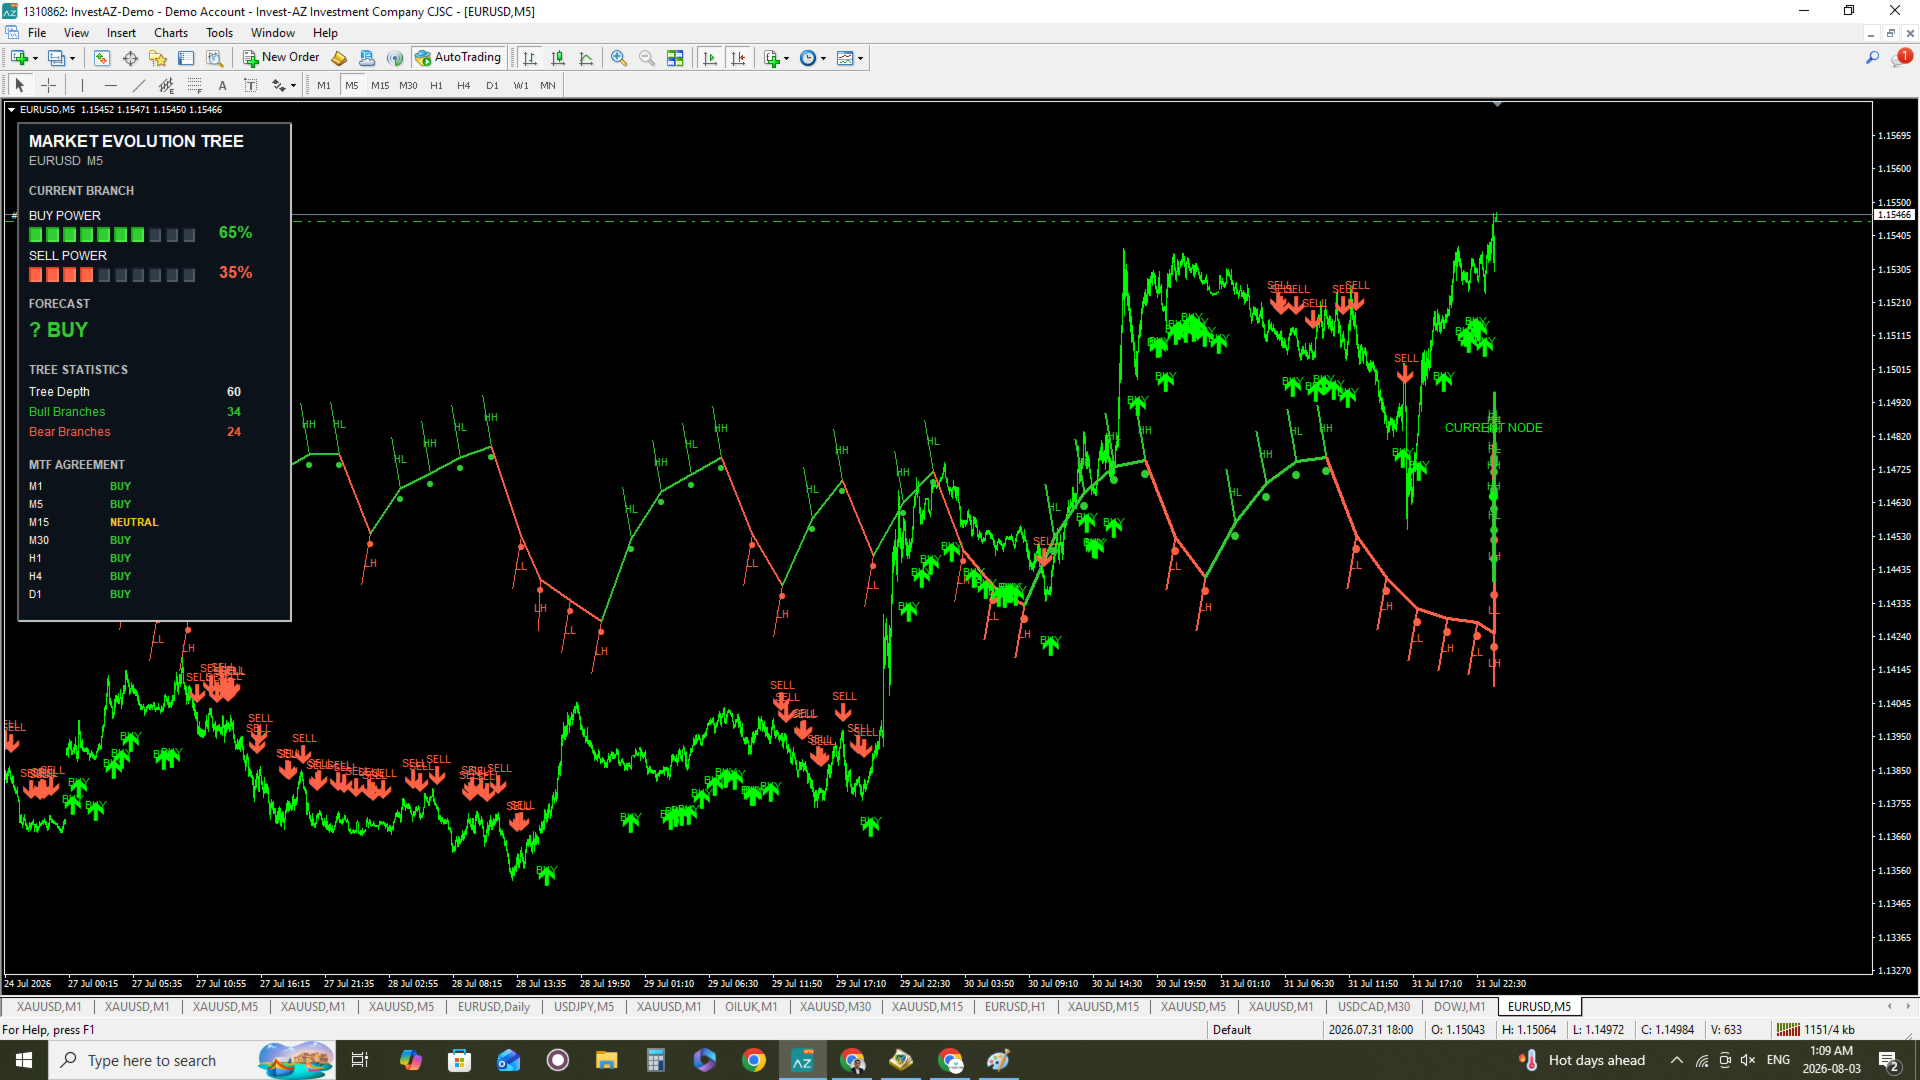Open the Indicators list dropdown
Screen dimensions: 1920x1080
click(776, 58)
